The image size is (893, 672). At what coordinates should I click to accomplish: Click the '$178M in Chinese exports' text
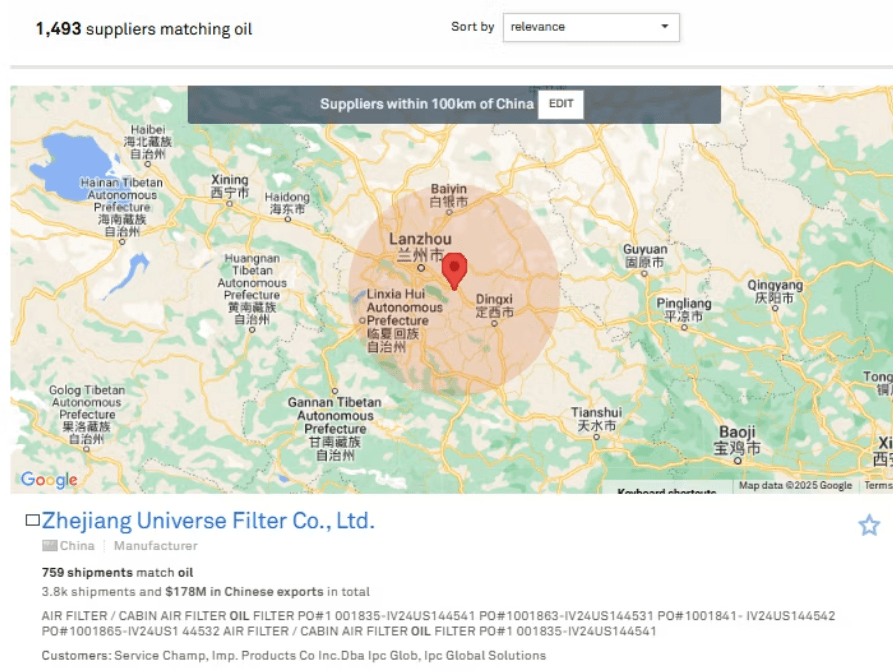pos(244,592)
